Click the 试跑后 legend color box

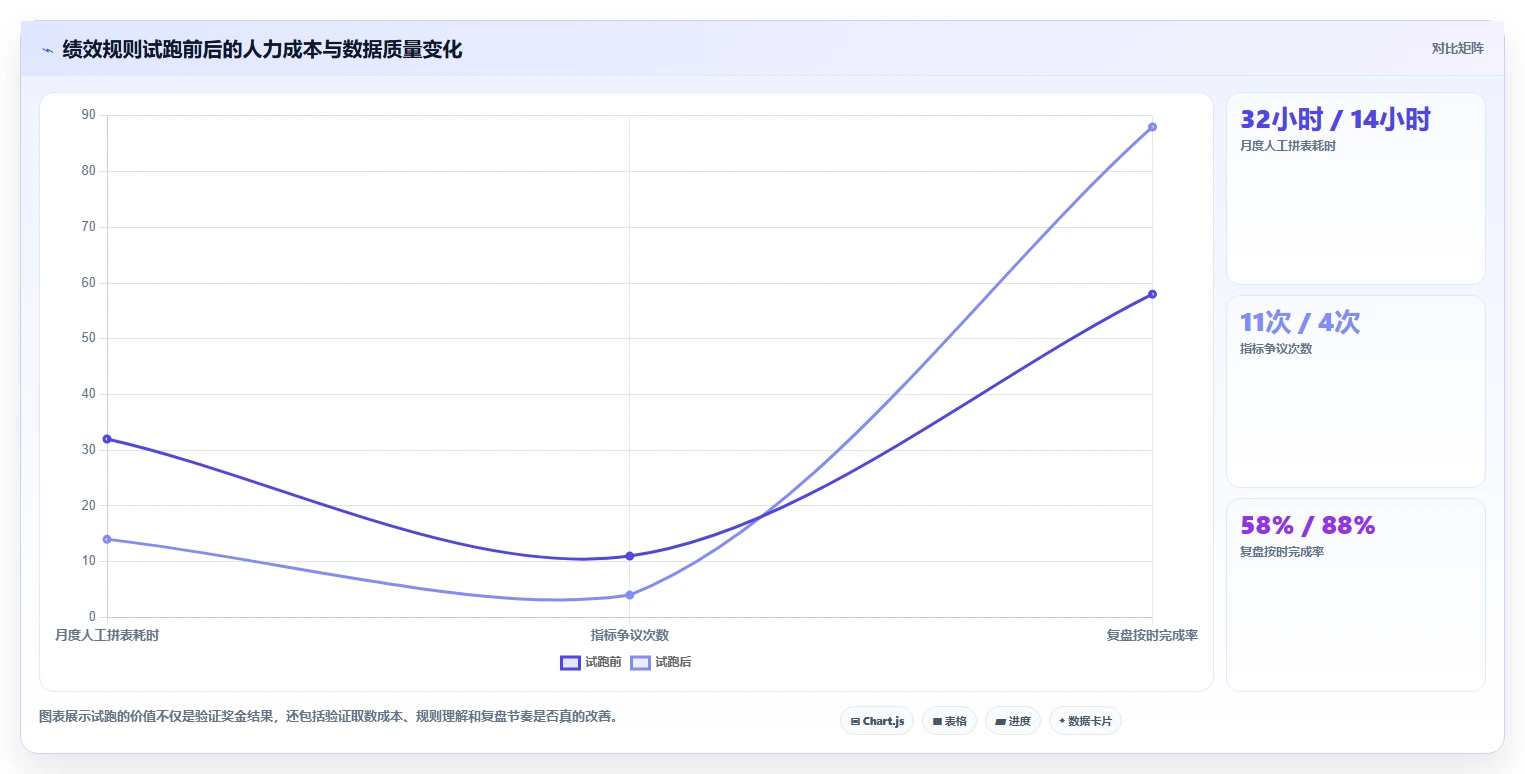coord(640,662)
